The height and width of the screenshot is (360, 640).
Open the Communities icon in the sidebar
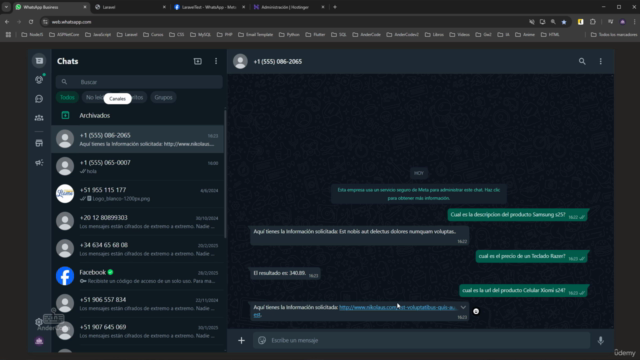coord(39,118)
